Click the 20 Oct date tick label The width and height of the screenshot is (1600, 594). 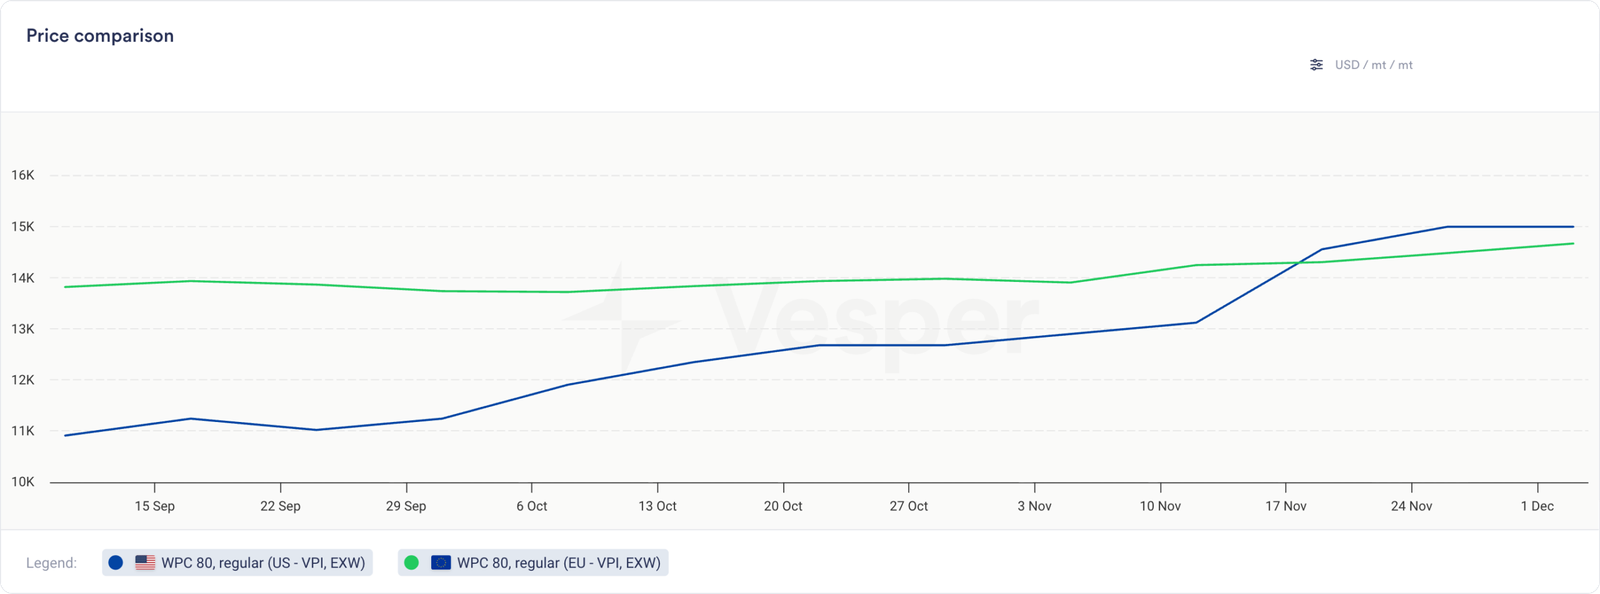pyautogui.click(x=783, y=506)
